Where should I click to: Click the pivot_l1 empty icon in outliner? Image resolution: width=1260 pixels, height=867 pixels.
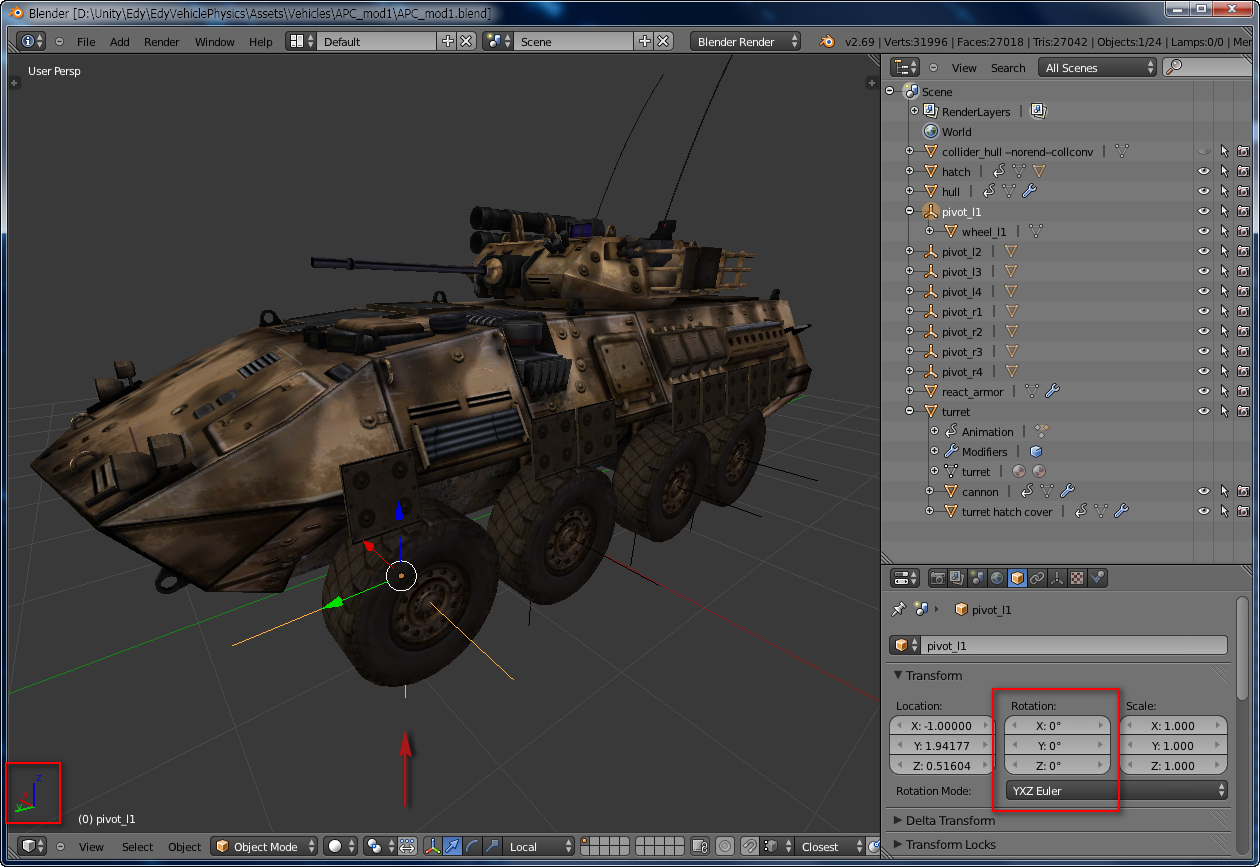pyautogui.click(x=930, y=212)
